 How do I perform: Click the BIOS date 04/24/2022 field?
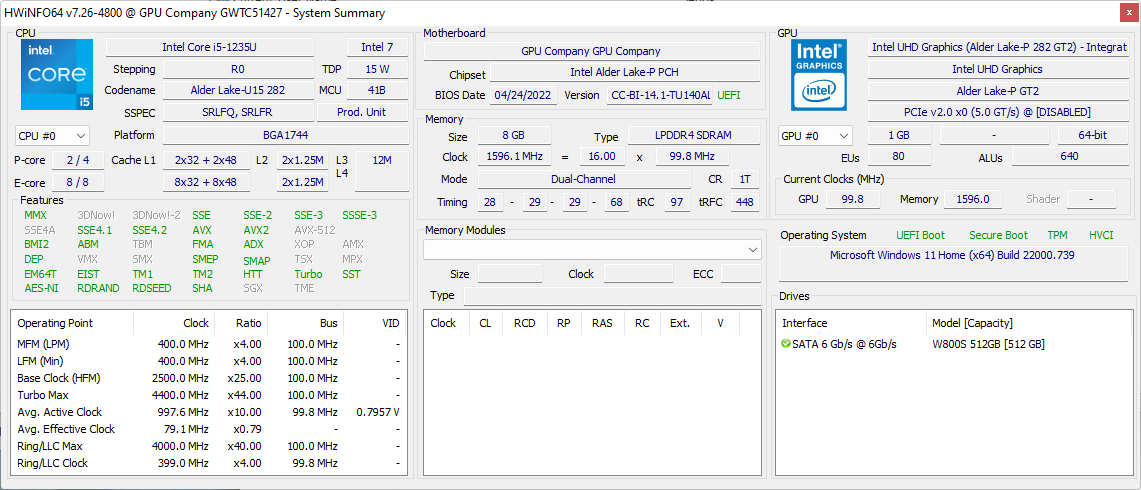524,95
